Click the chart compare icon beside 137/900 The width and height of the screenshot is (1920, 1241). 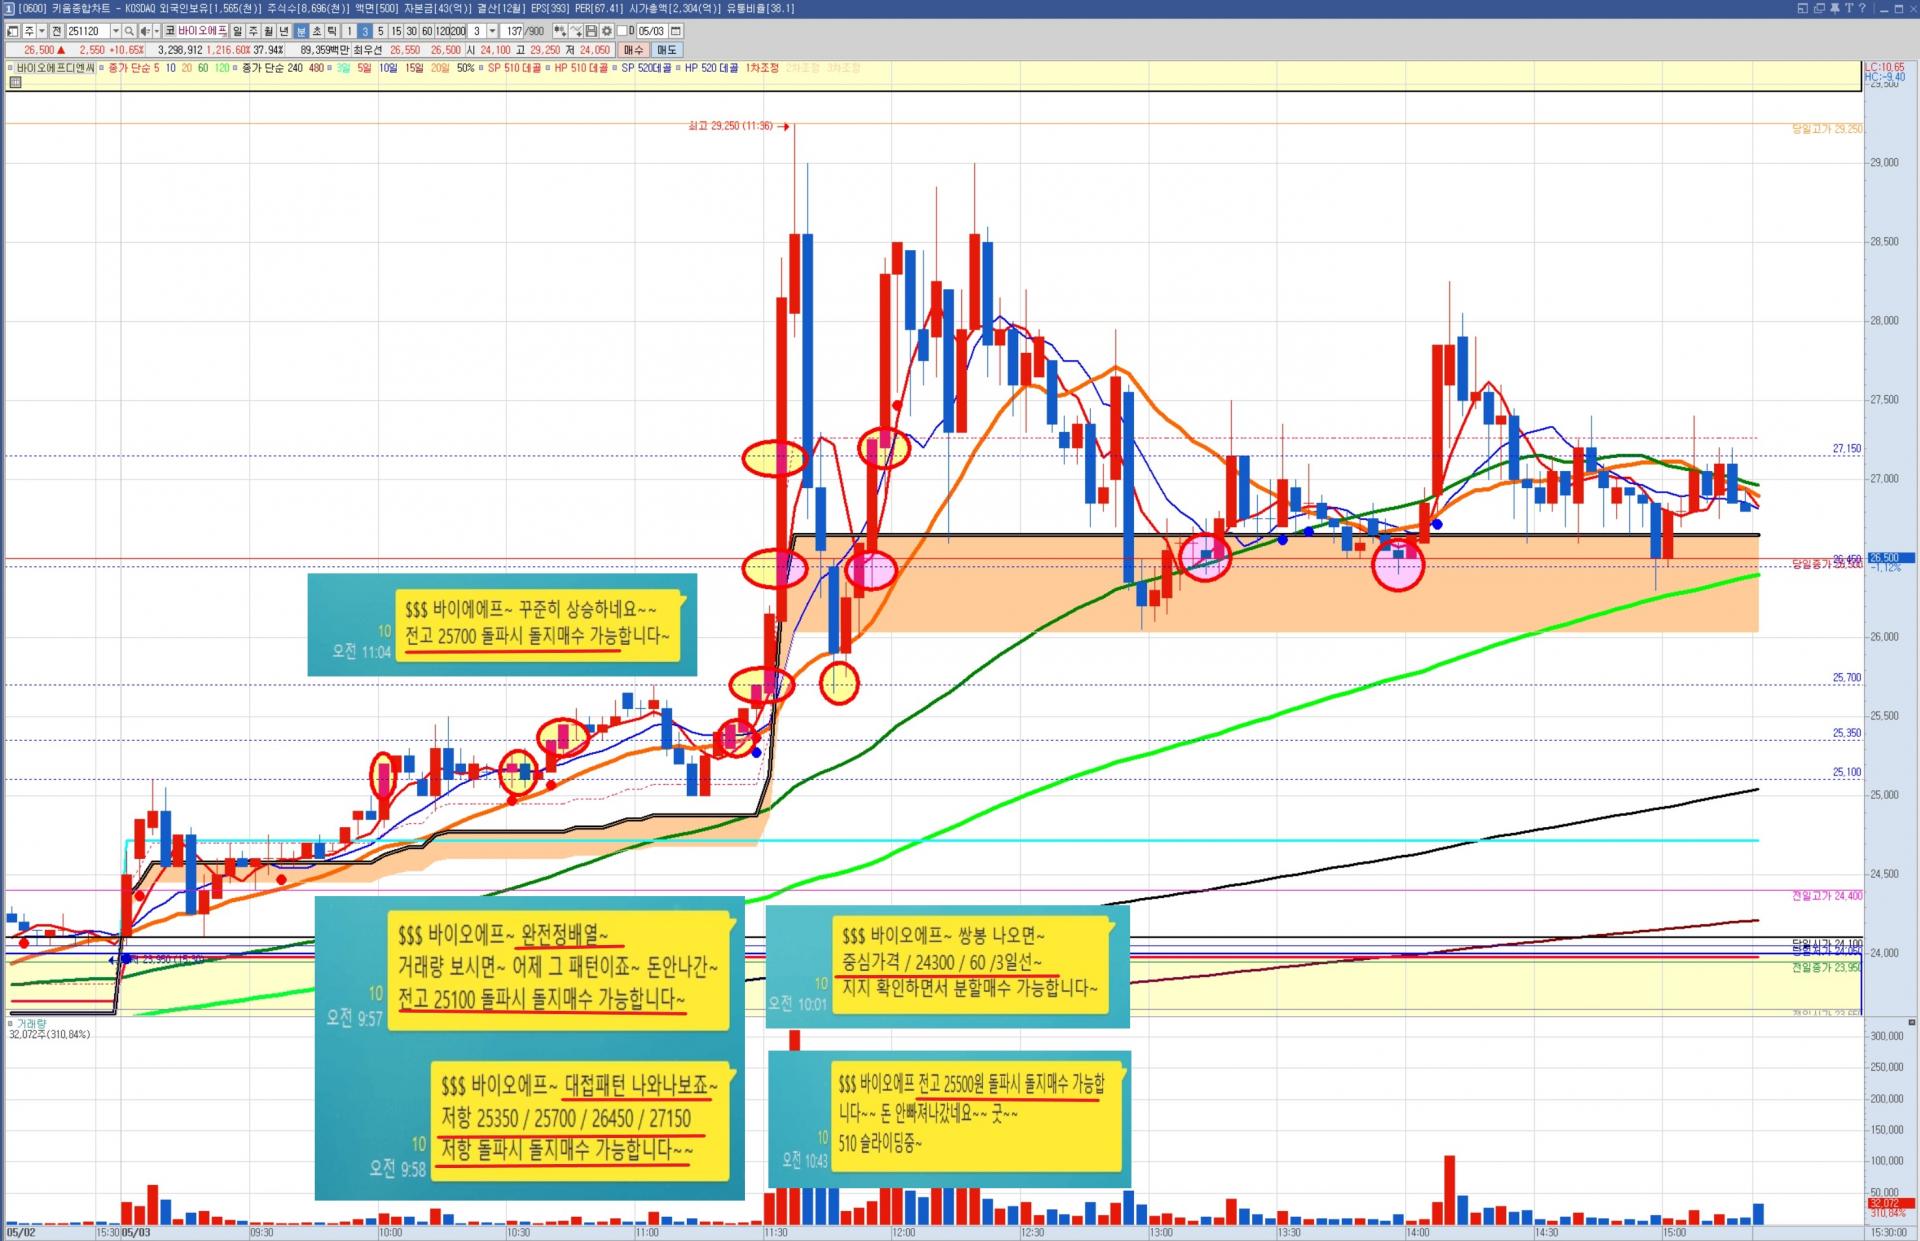coord(560,31)
